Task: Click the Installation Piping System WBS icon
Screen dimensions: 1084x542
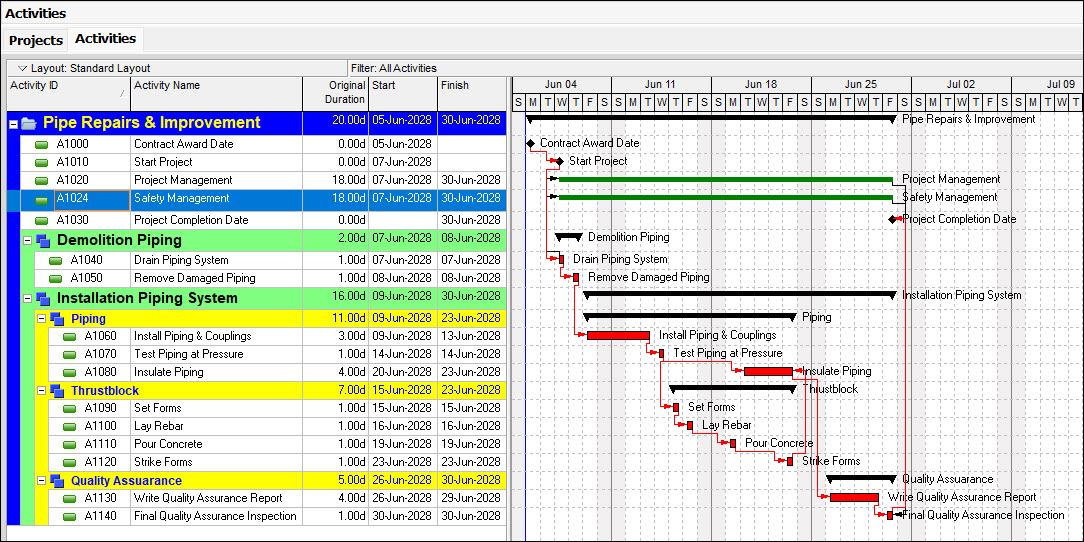Action: click(x=43, y=299)
